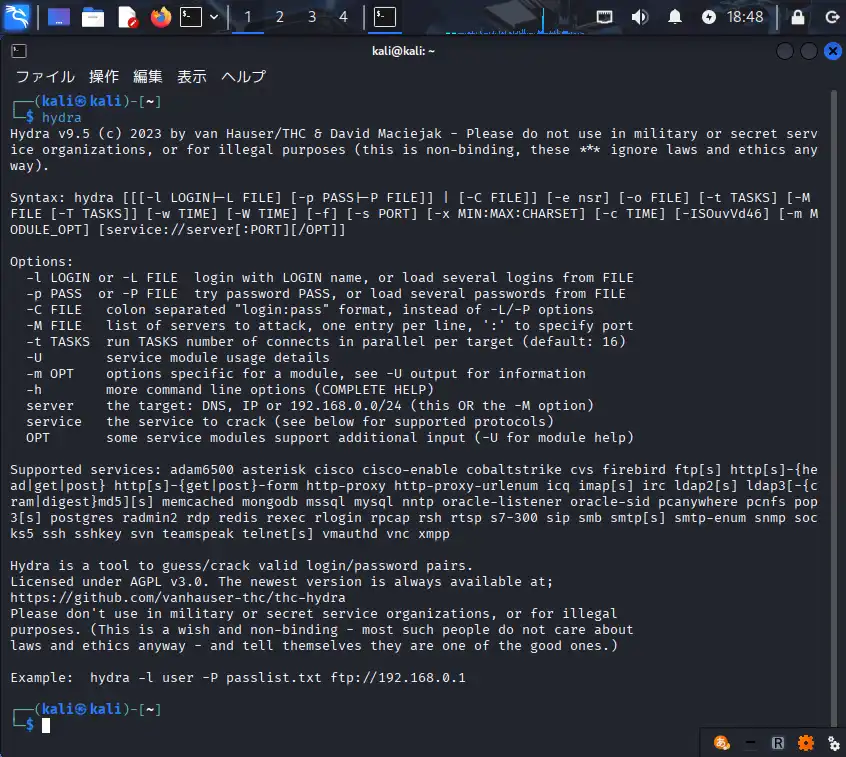Open the 編集 menu
The width and height of the screenshot is (846, 757).
148,77
